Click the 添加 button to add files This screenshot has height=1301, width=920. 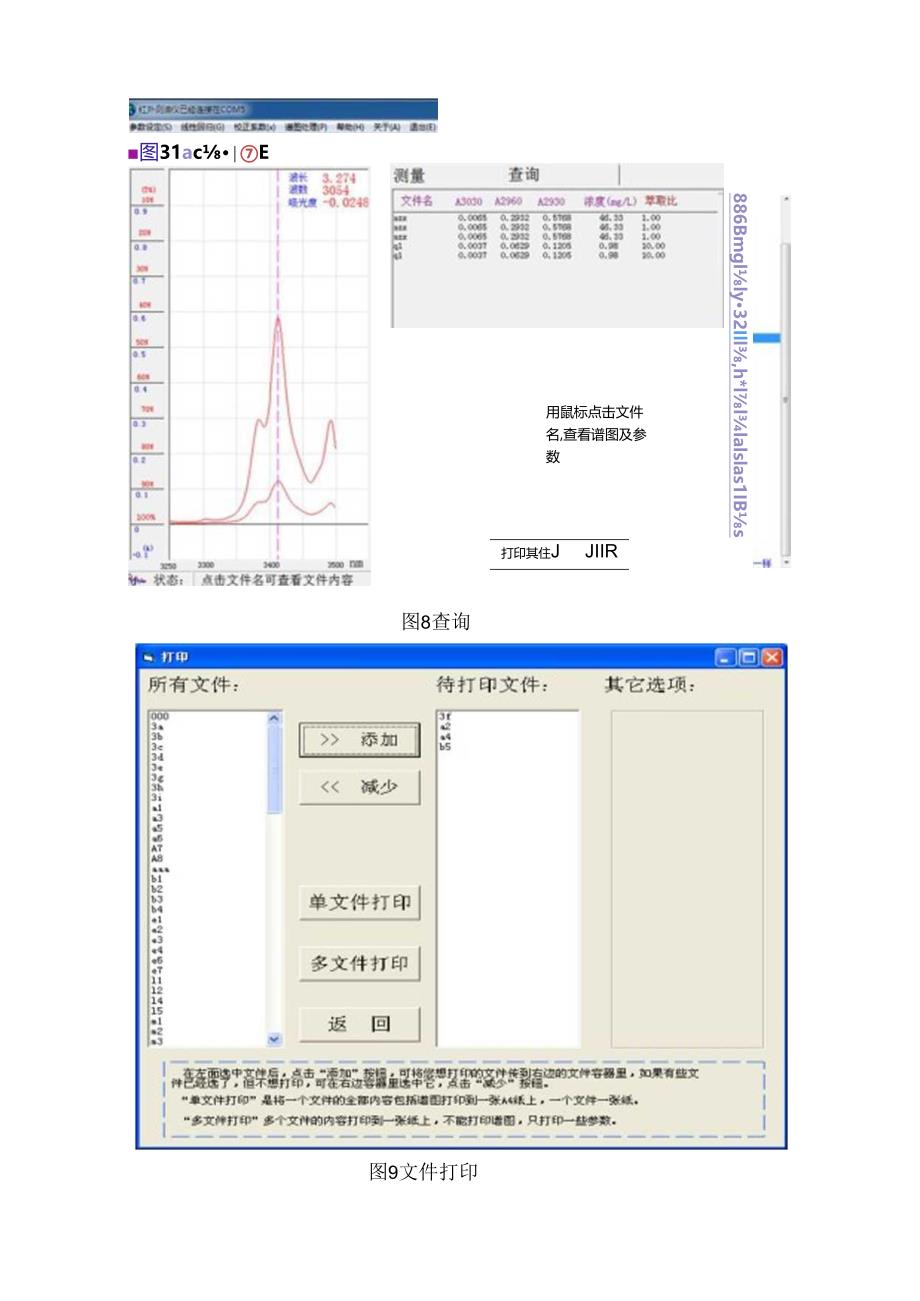[x=359, y=740]
